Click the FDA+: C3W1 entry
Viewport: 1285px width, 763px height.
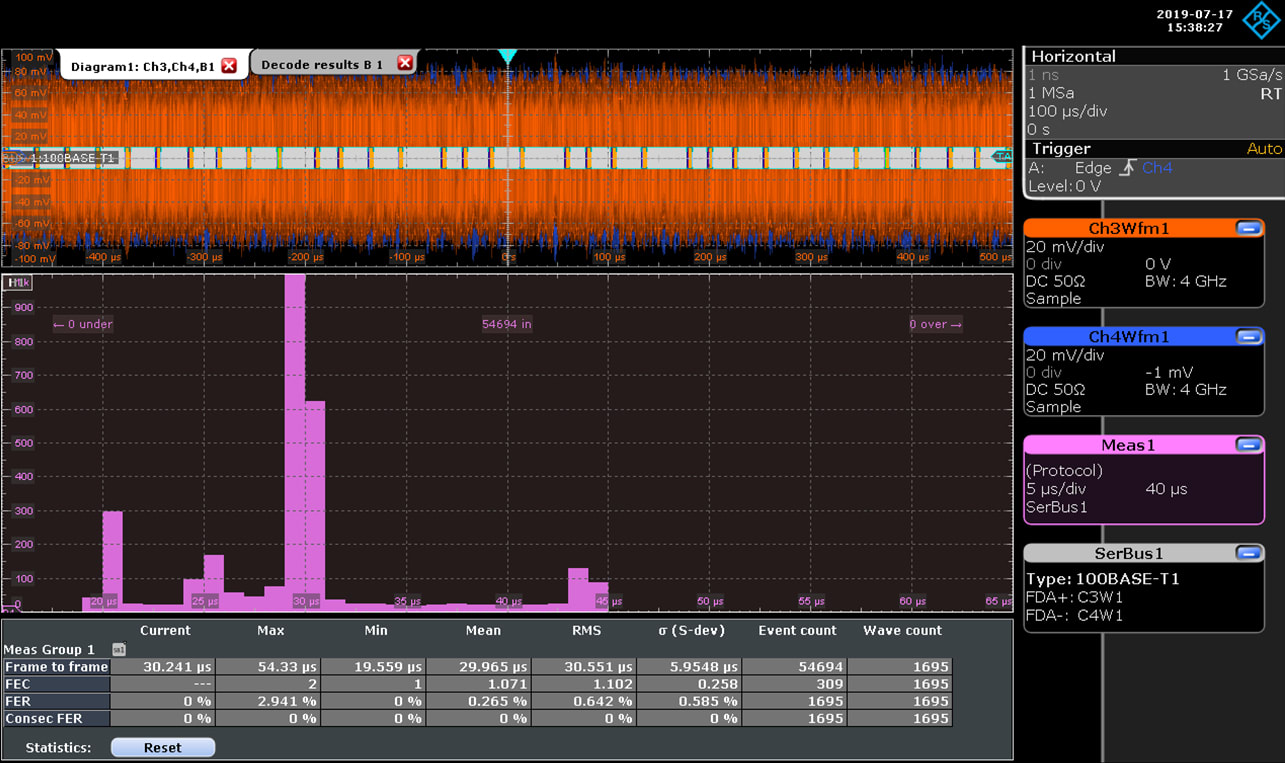pyautogui.click(x=1074, y=597)
